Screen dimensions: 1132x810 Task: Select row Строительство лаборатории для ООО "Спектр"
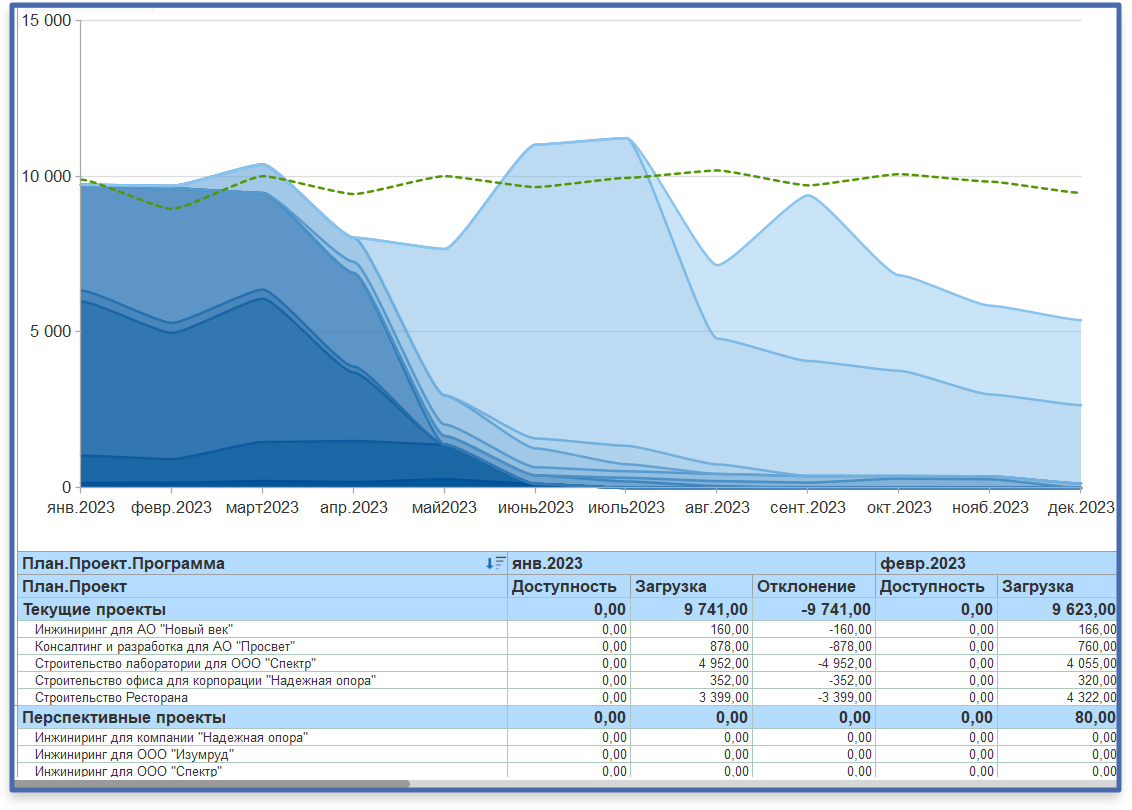pos(567,663)
